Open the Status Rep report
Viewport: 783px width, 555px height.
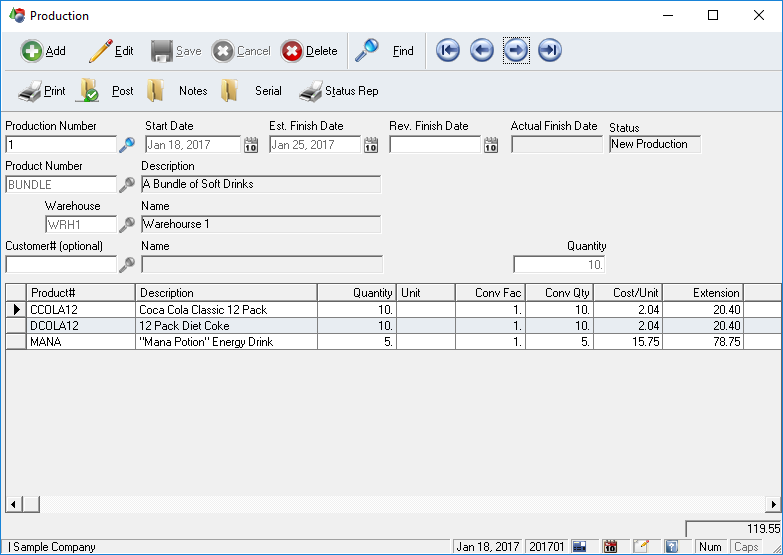(x=339, y=91)
